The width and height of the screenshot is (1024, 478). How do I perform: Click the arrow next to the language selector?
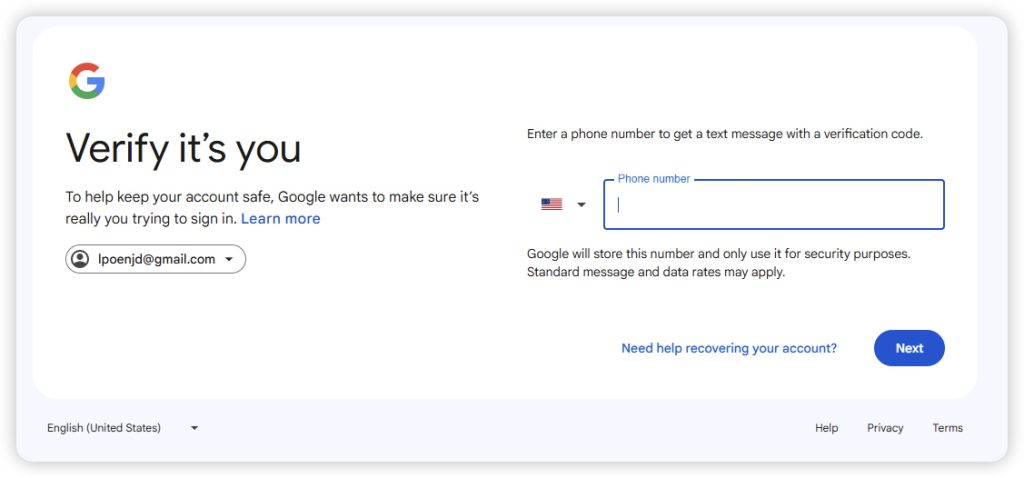(x=194, y=428)
